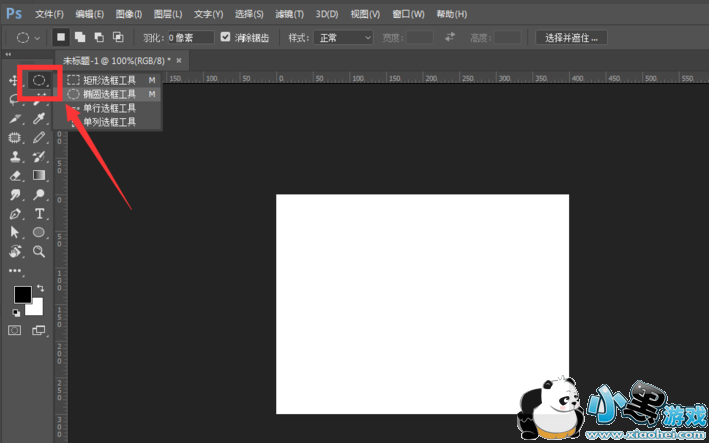Click the 选择并遮住 button
709x443 pixels.
pos(571,37)
